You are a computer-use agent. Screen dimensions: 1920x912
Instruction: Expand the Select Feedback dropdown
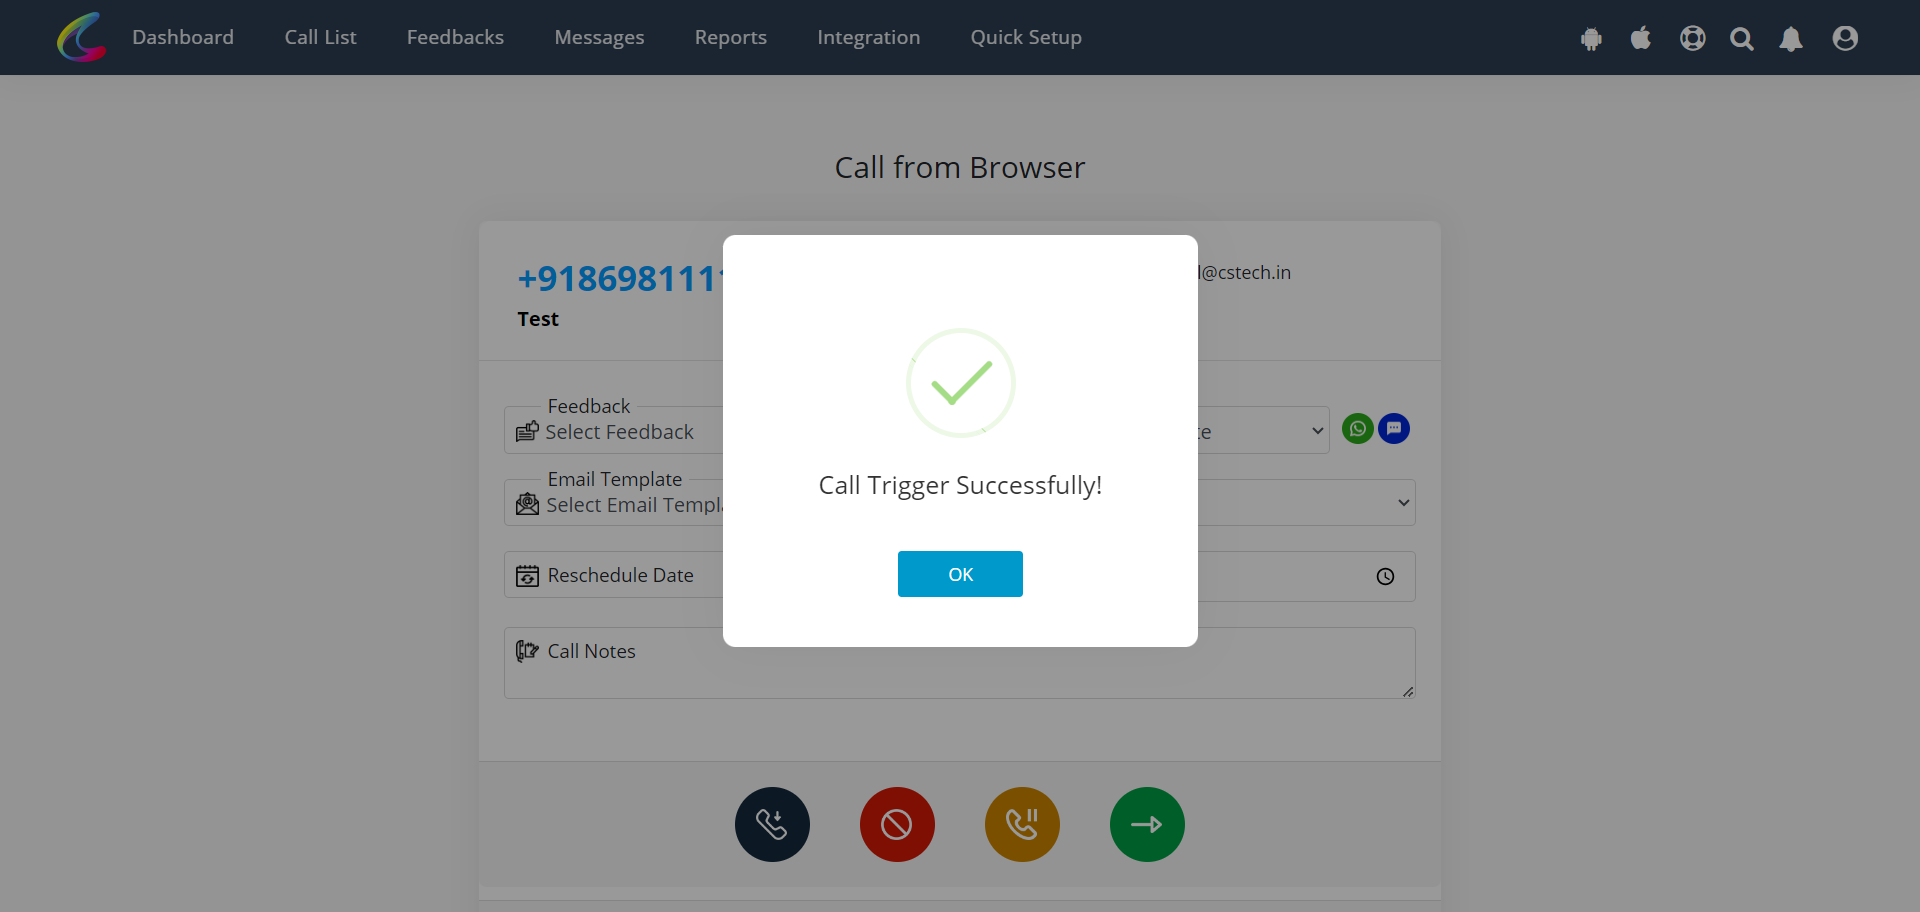[x=614, y=431]
